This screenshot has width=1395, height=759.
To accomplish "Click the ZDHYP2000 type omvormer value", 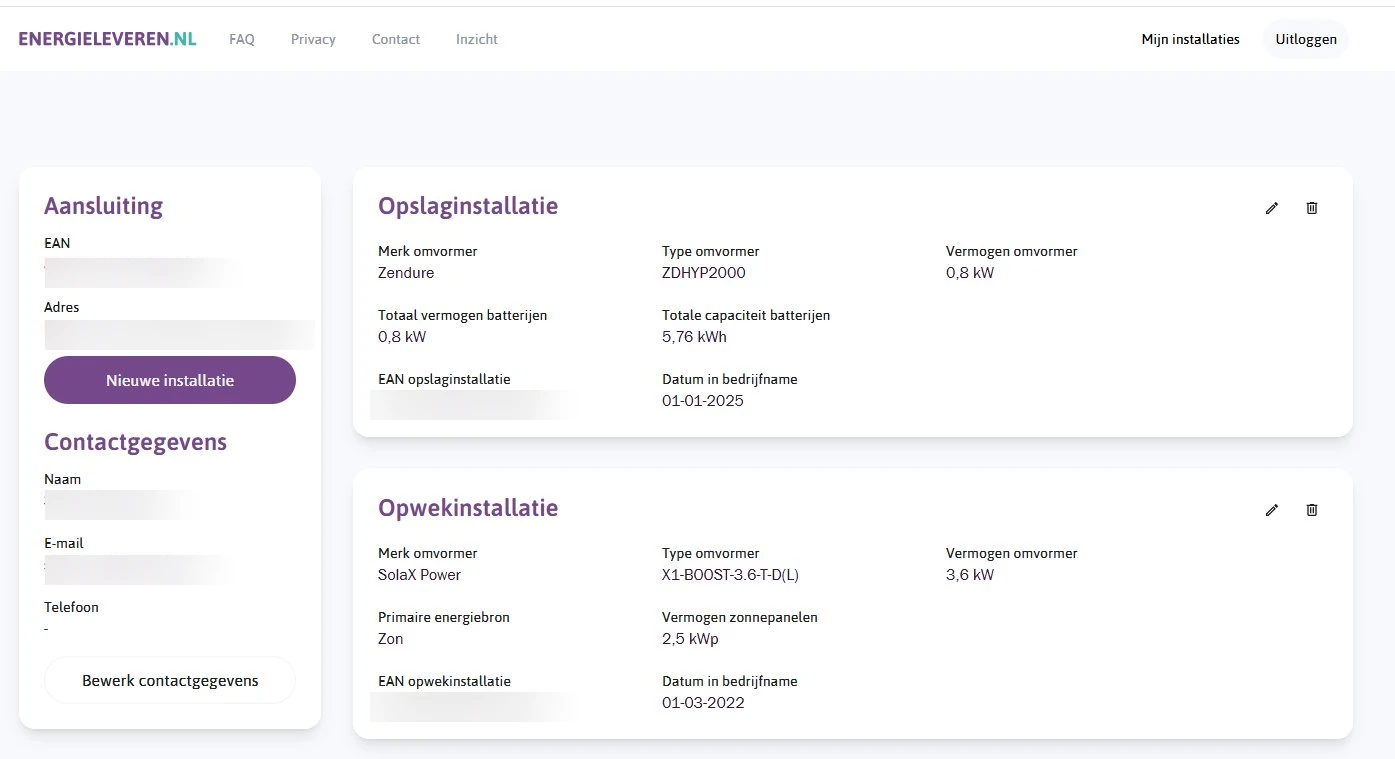I will [x=703, y=273].
